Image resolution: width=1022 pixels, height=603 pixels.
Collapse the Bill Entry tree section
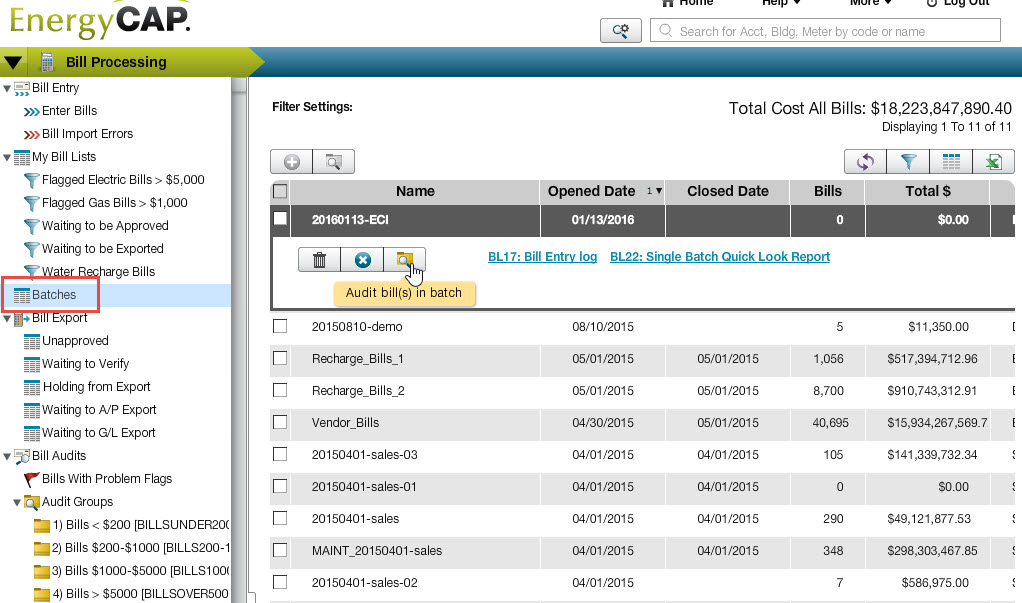7,88
